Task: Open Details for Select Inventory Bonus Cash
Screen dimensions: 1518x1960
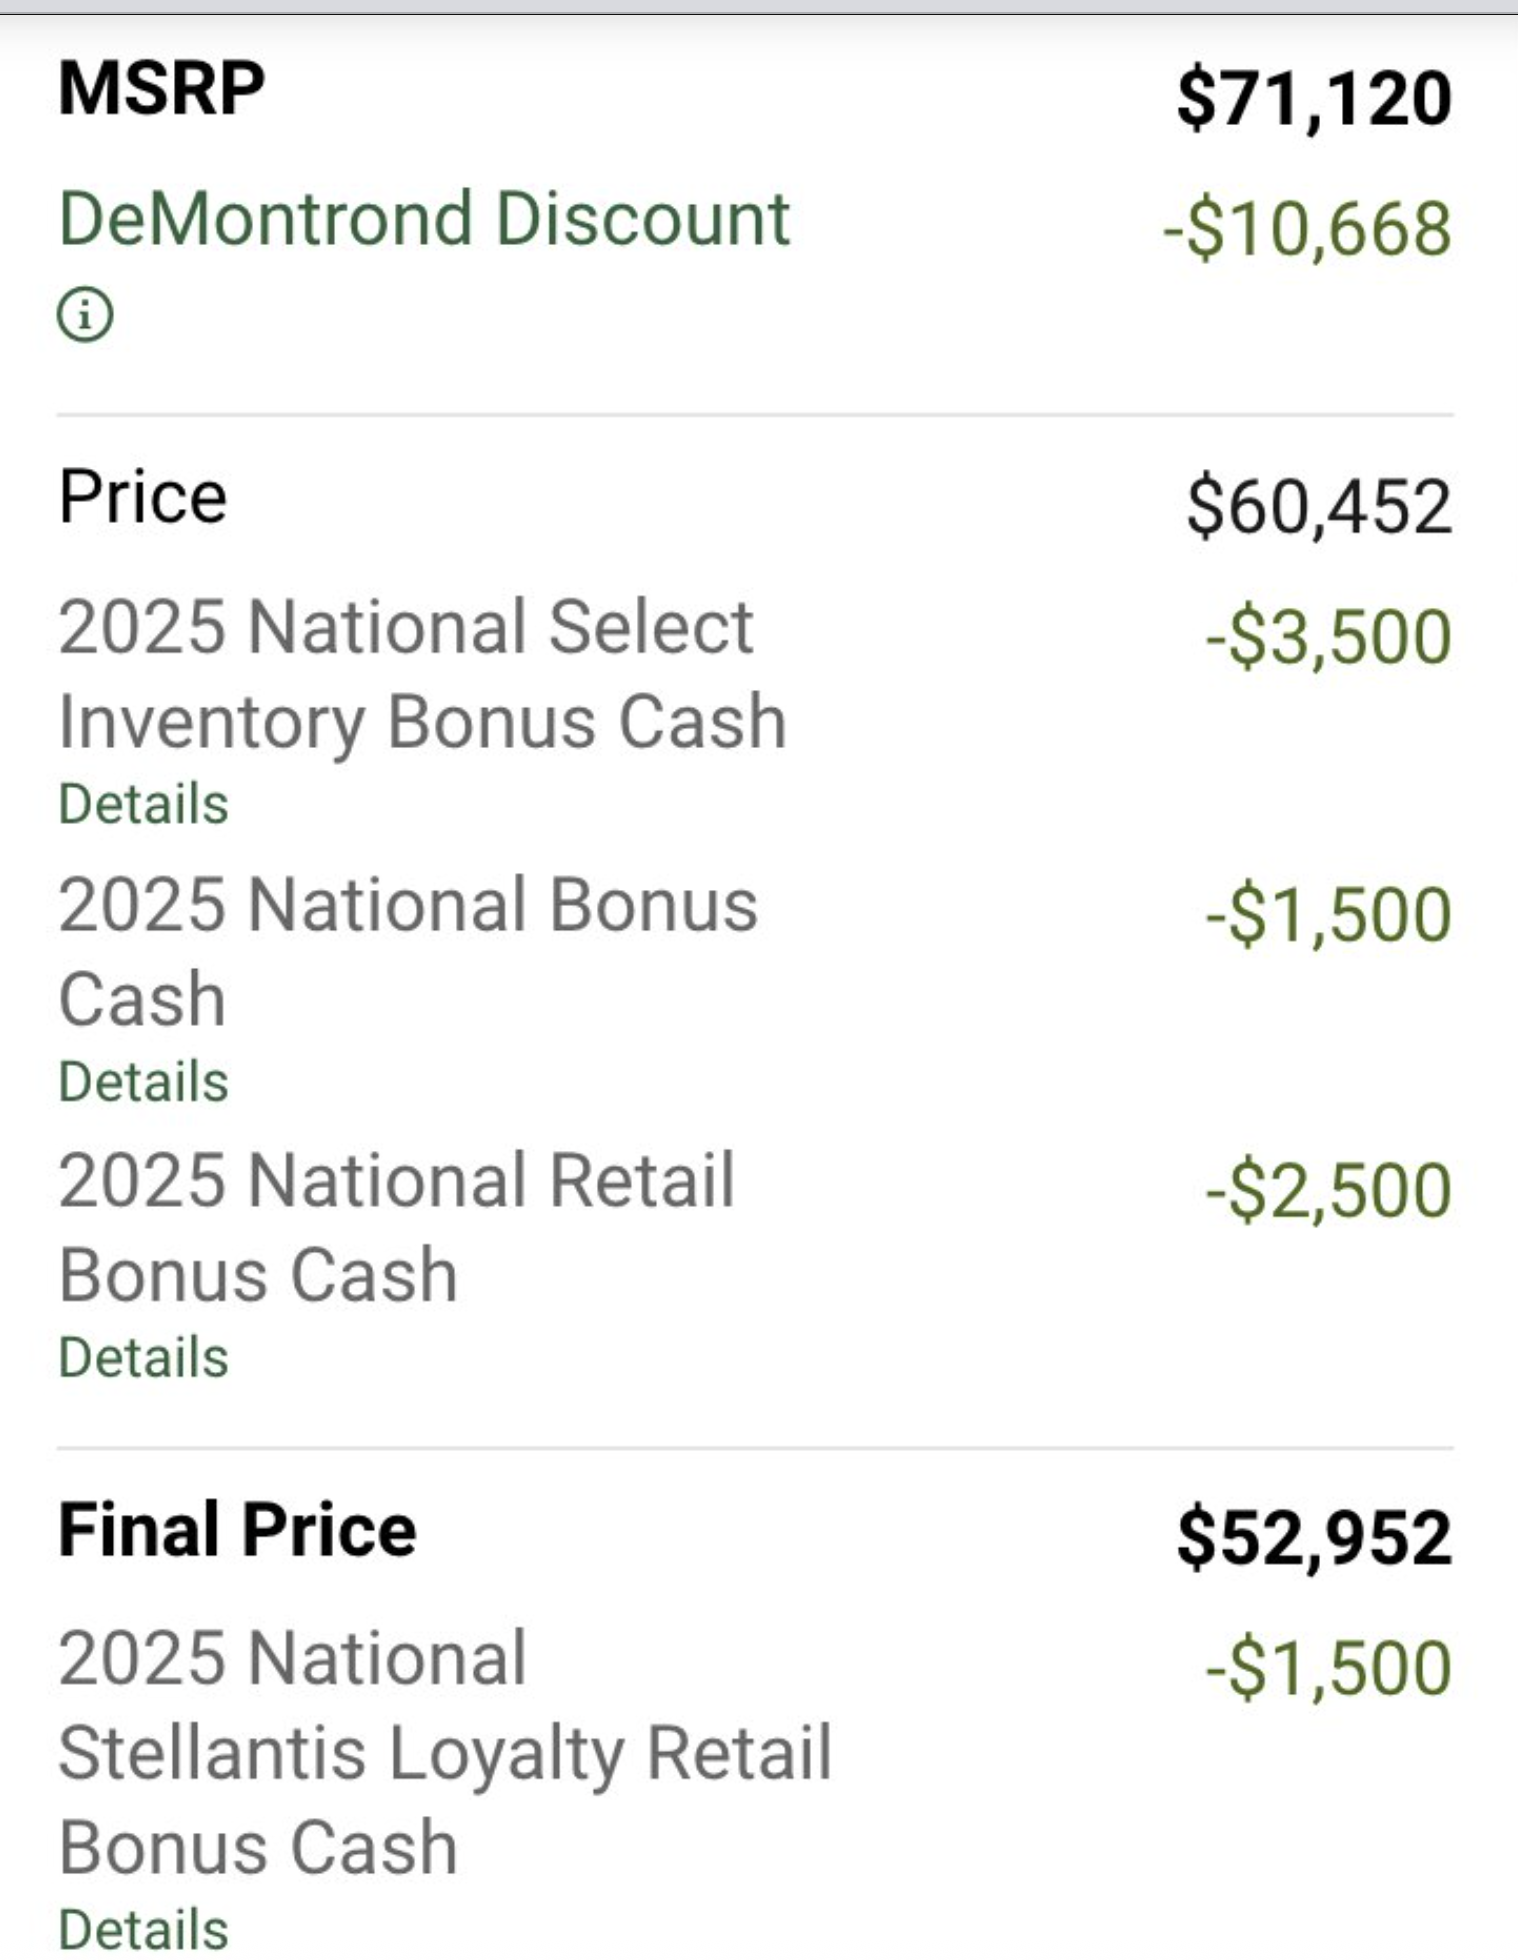Action: click(x=143, y=804)
